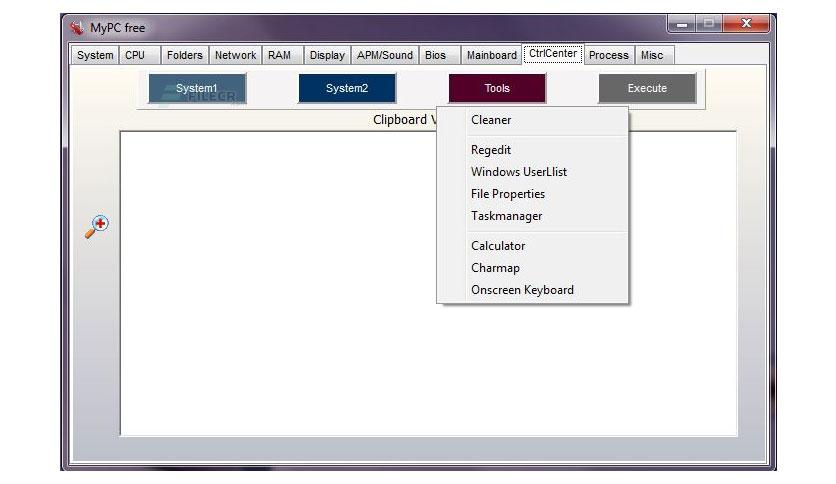Viewport: 836px width, 484px height.
Task: Open the APM/Sound tab
Action: [x=384, y=55]
